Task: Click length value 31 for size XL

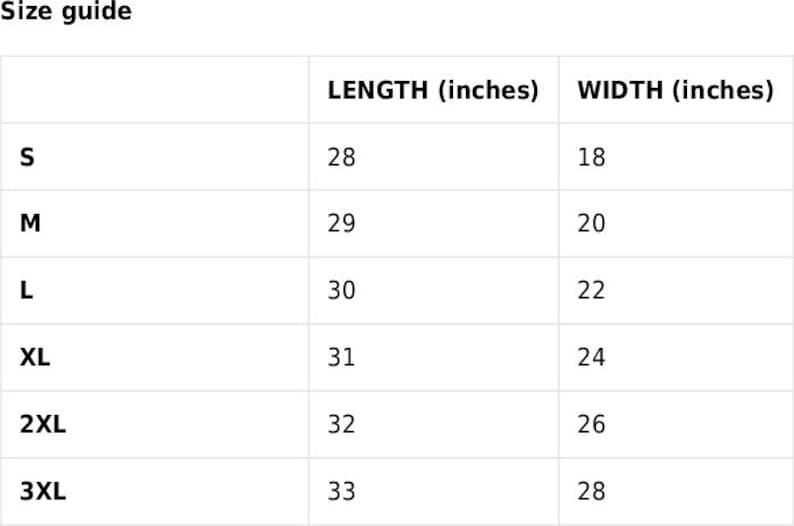Action: tap(341, 357)
